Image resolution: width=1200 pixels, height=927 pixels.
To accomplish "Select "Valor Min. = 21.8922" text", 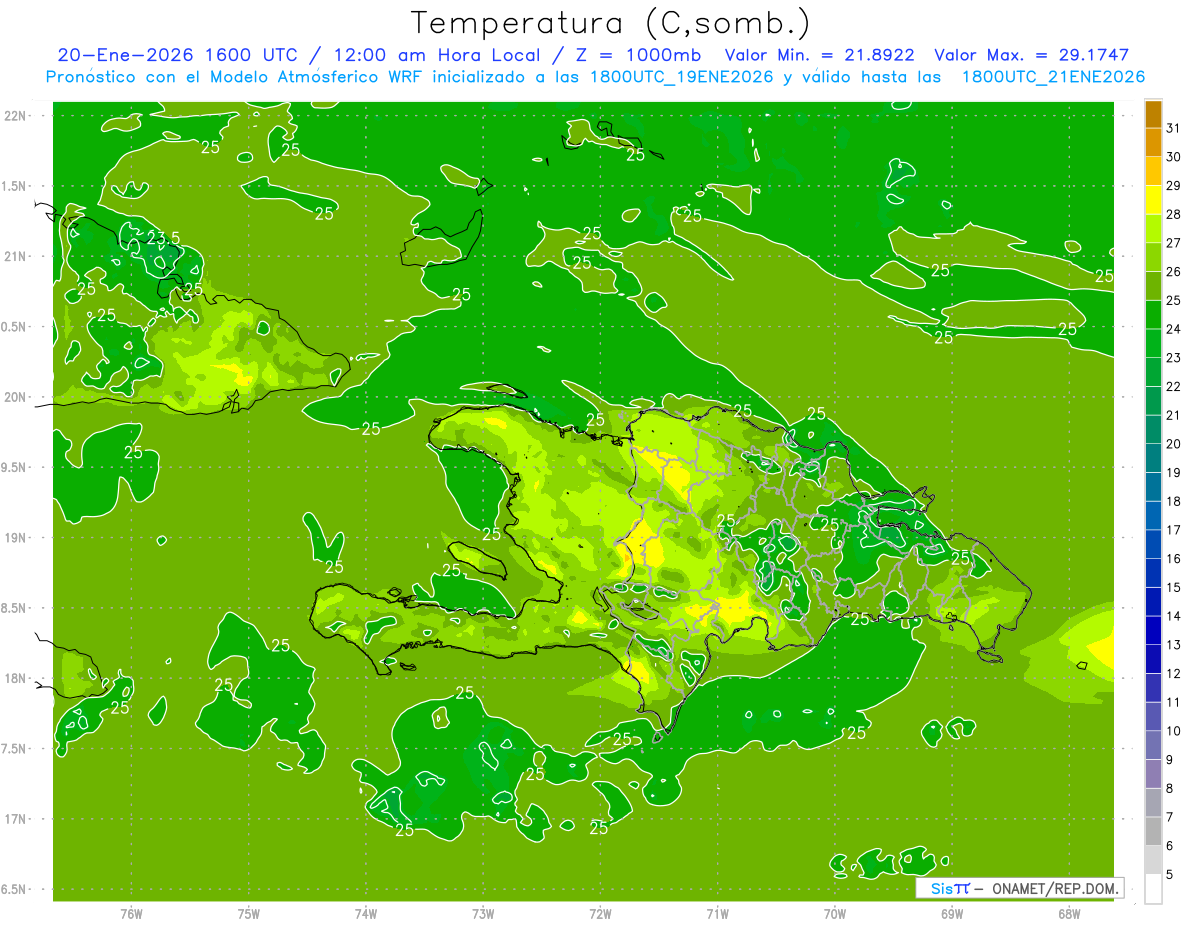I will pos(820,55).
